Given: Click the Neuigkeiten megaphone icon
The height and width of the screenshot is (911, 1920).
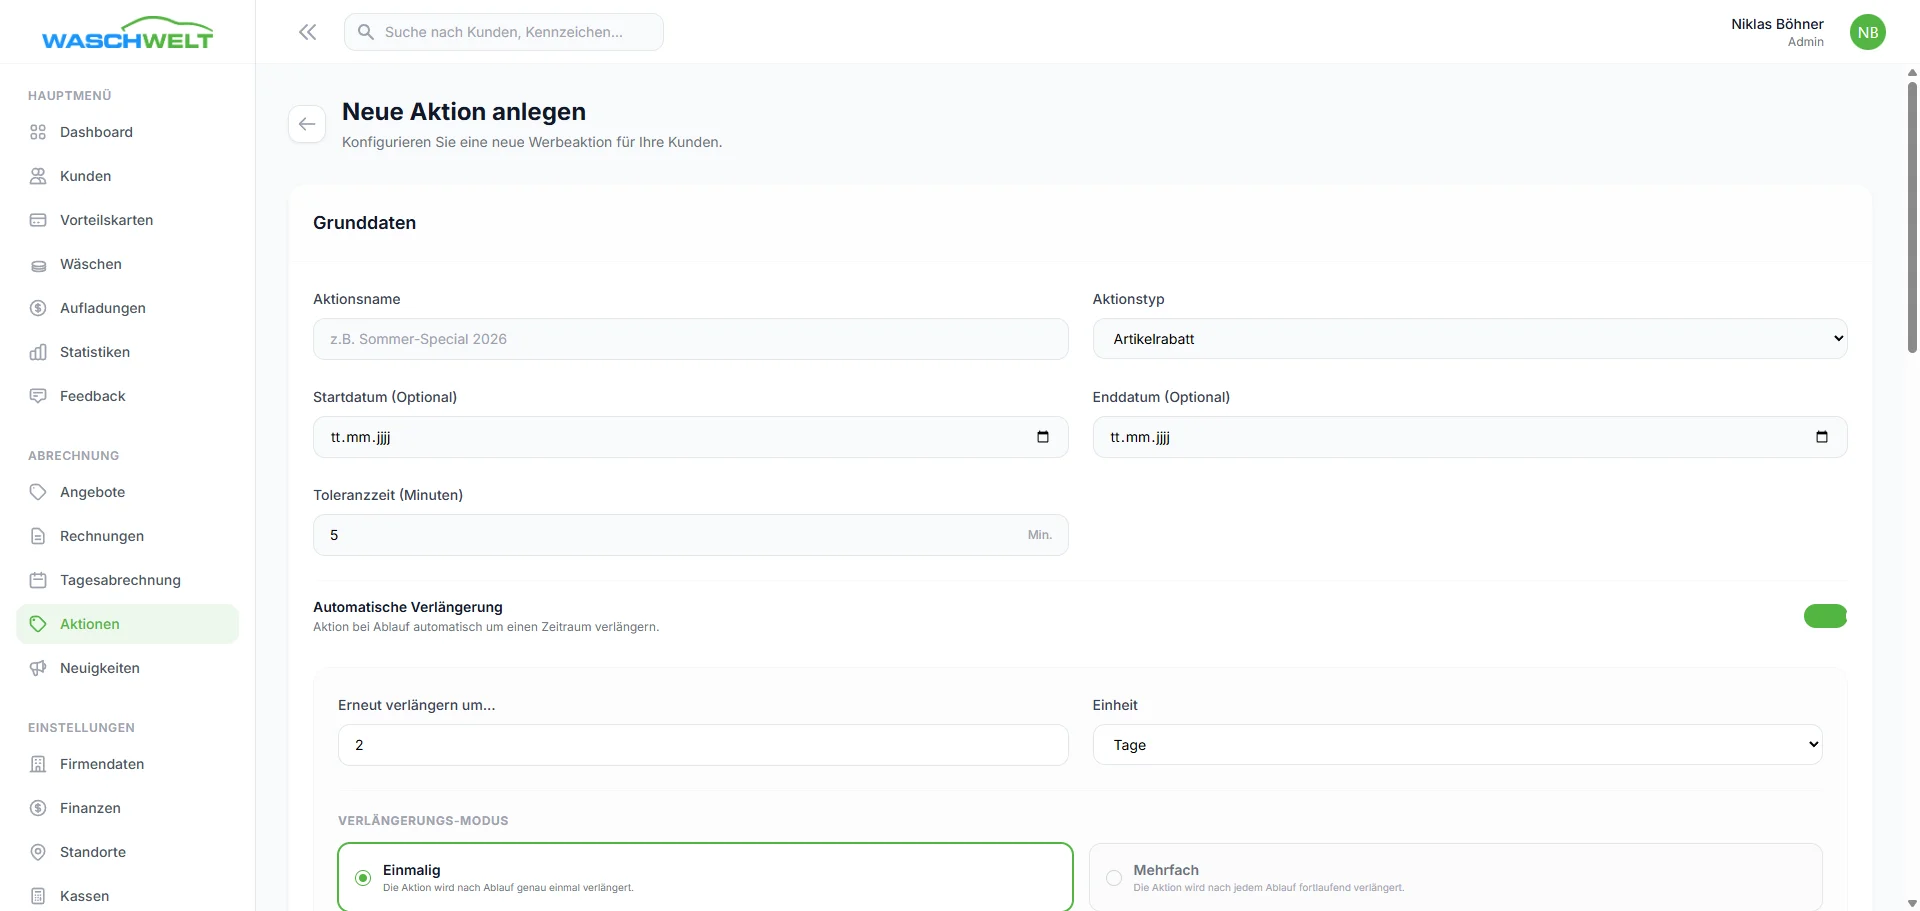Looking at the screenshot, I should [38, 668].
